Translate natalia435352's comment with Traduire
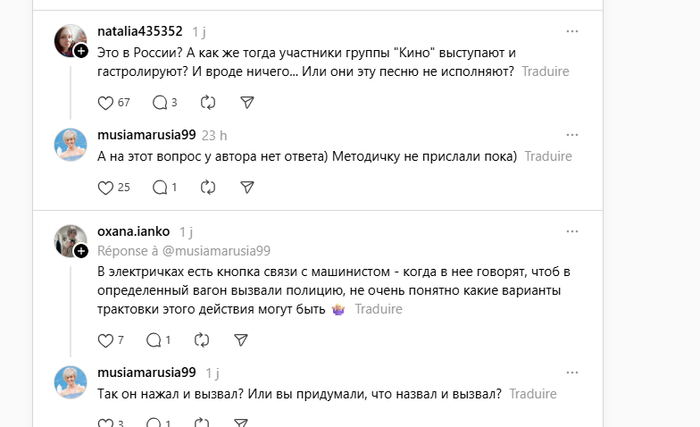 [x=545, y=72]
